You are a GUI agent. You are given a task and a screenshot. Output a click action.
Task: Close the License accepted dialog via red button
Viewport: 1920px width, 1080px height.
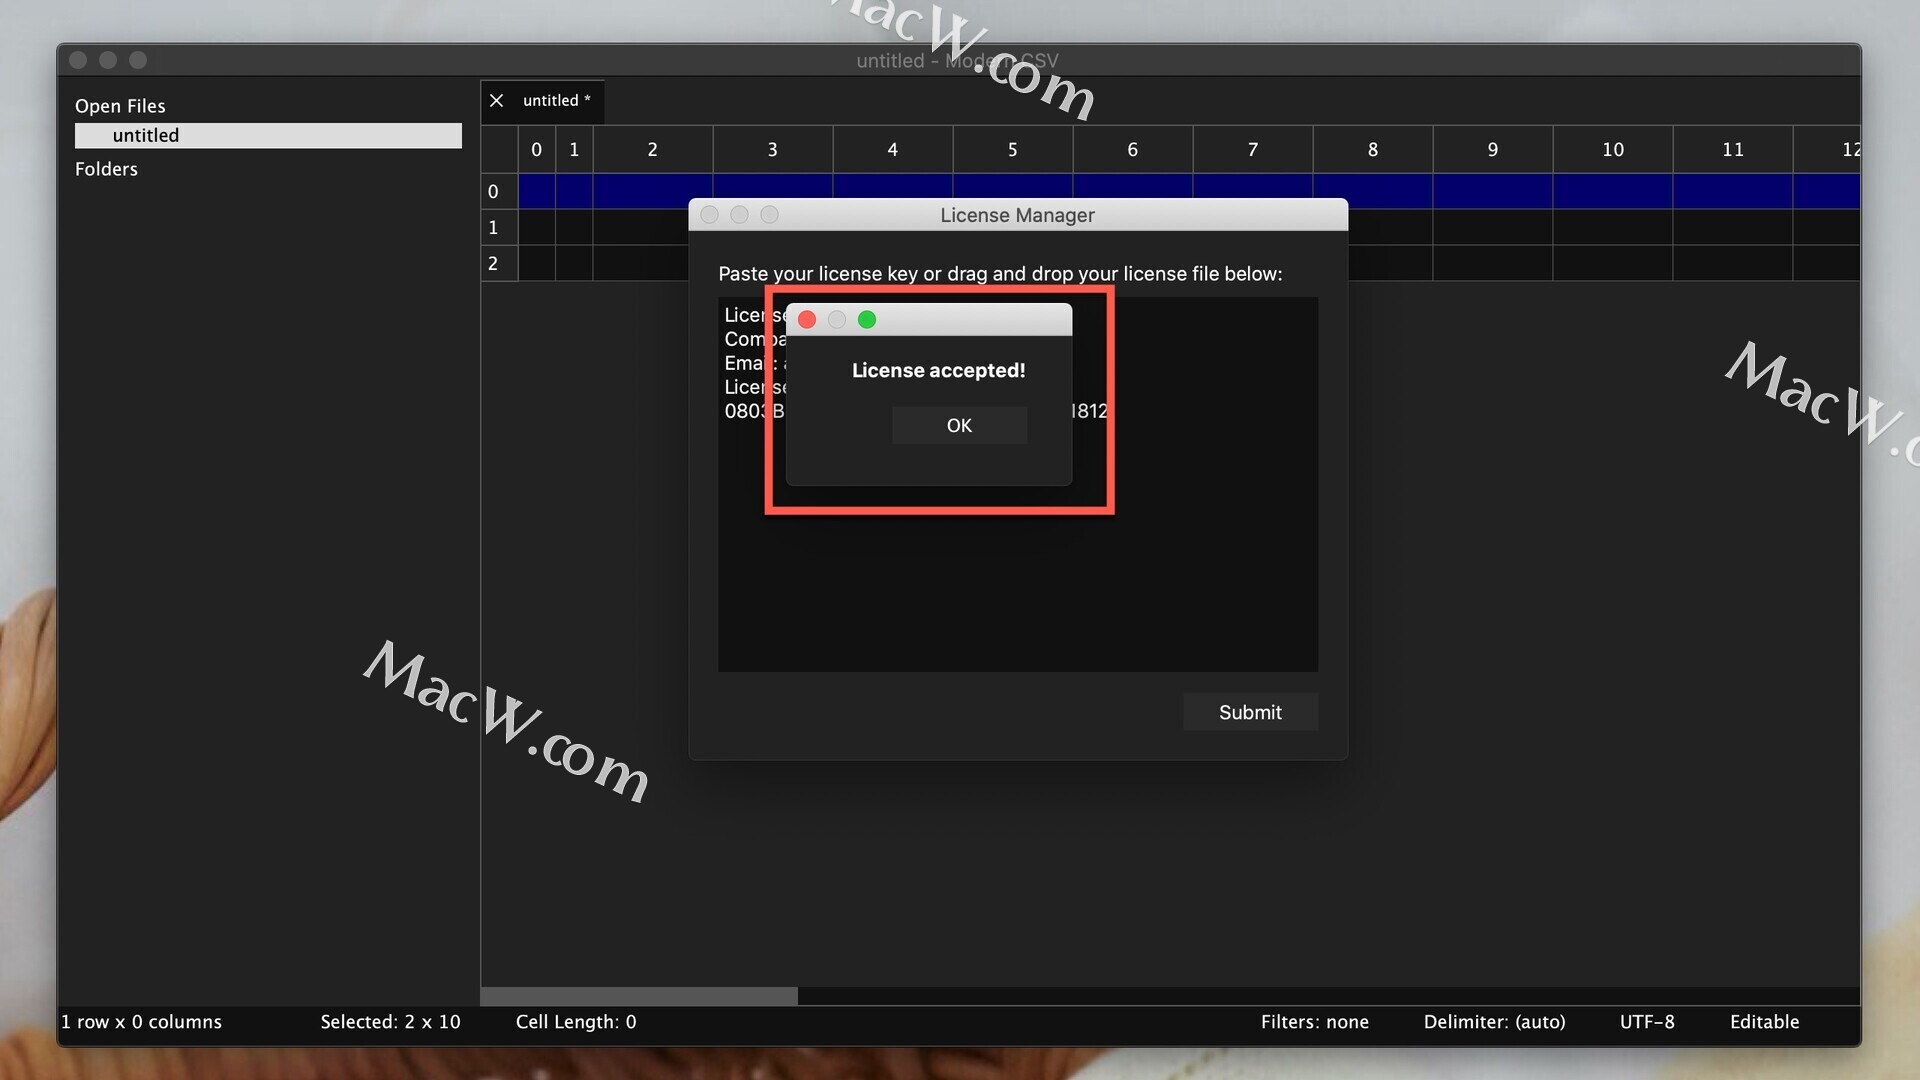pos(807,319)
